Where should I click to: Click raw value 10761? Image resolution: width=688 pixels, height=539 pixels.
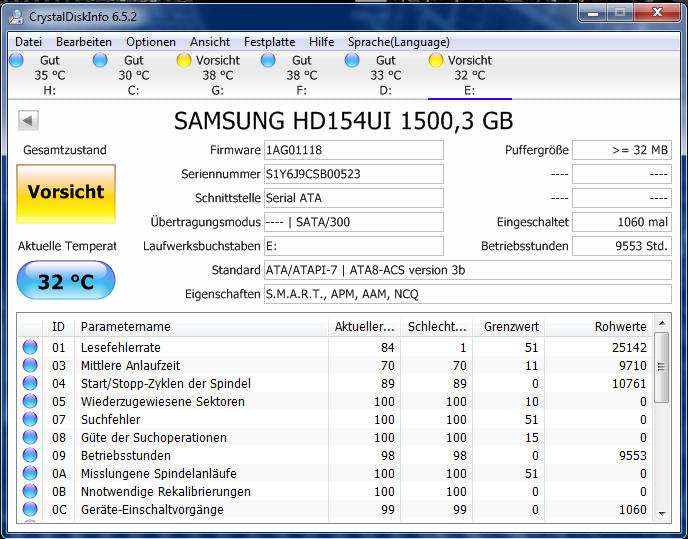coord(629,384)
